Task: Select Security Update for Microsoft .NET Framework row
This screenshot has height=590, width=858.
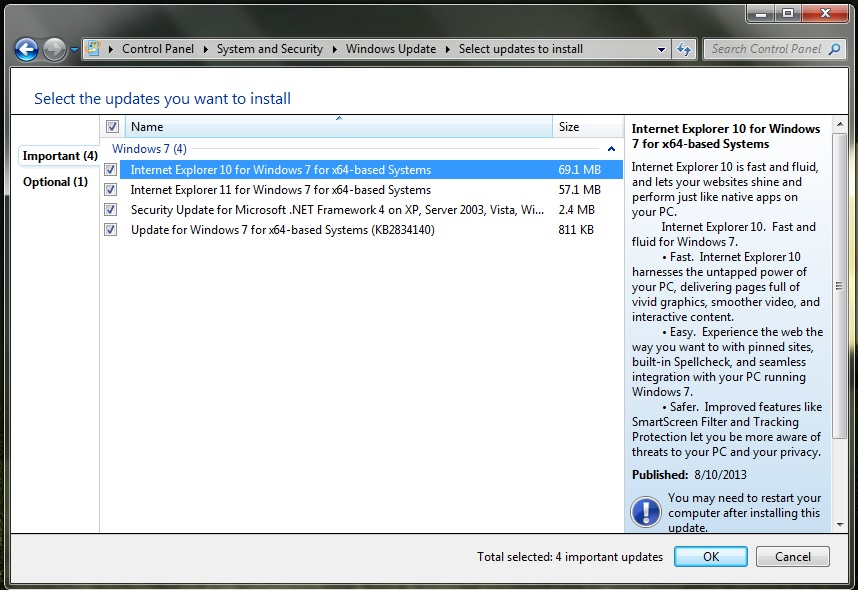Action: [371, 210]
